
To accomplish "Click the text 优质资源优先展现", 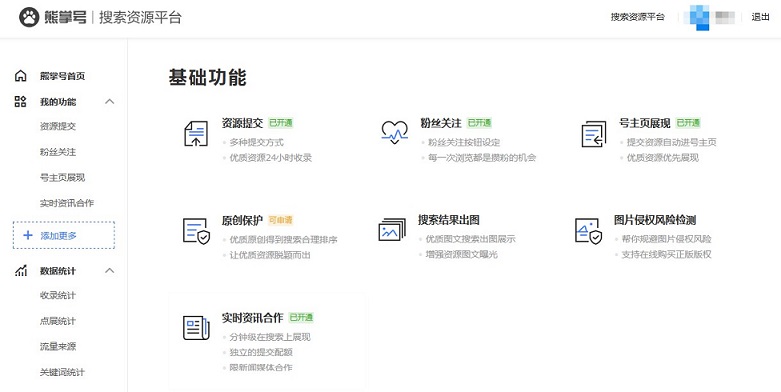I will coord(662,158).
